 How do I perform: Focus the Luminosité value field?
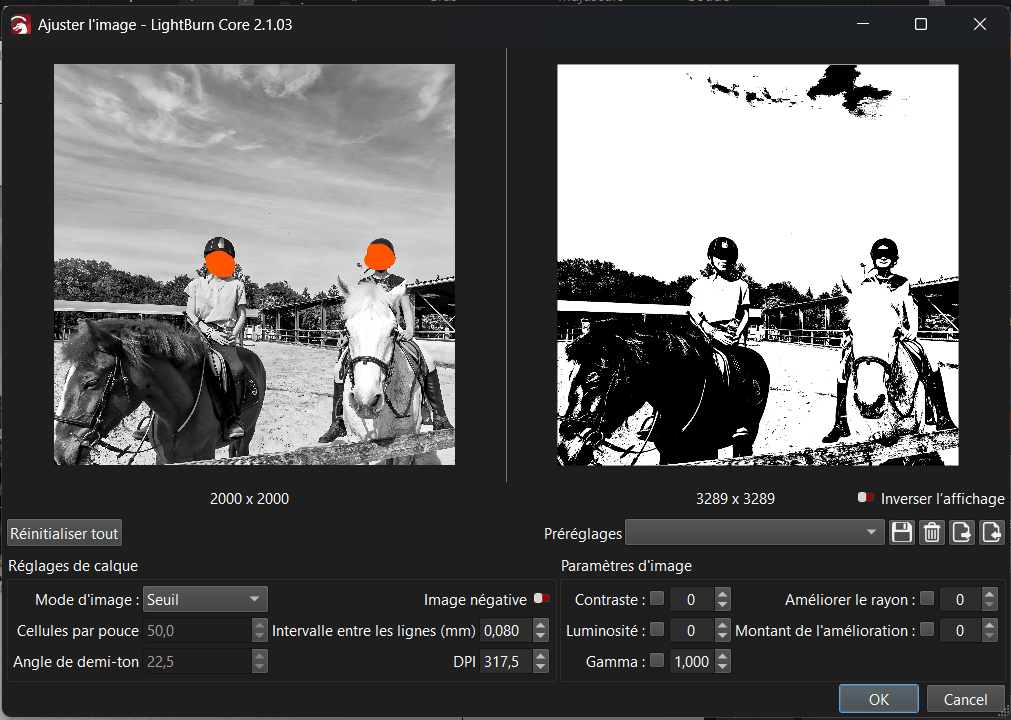pyautogui.click(x=692, y=630)
